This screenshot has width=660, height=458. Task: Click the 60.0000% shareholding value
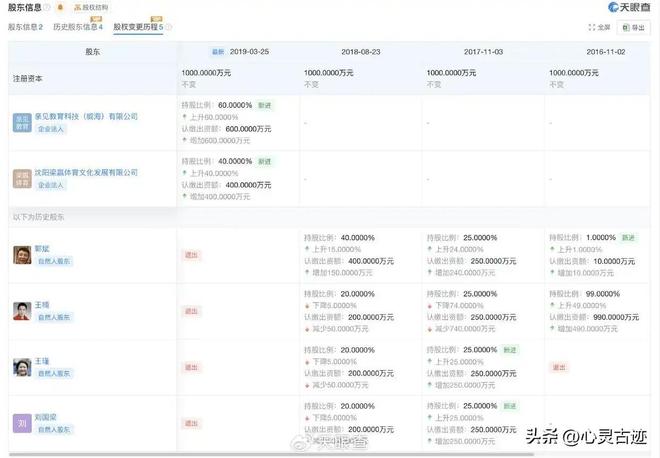tap(235, 105)
